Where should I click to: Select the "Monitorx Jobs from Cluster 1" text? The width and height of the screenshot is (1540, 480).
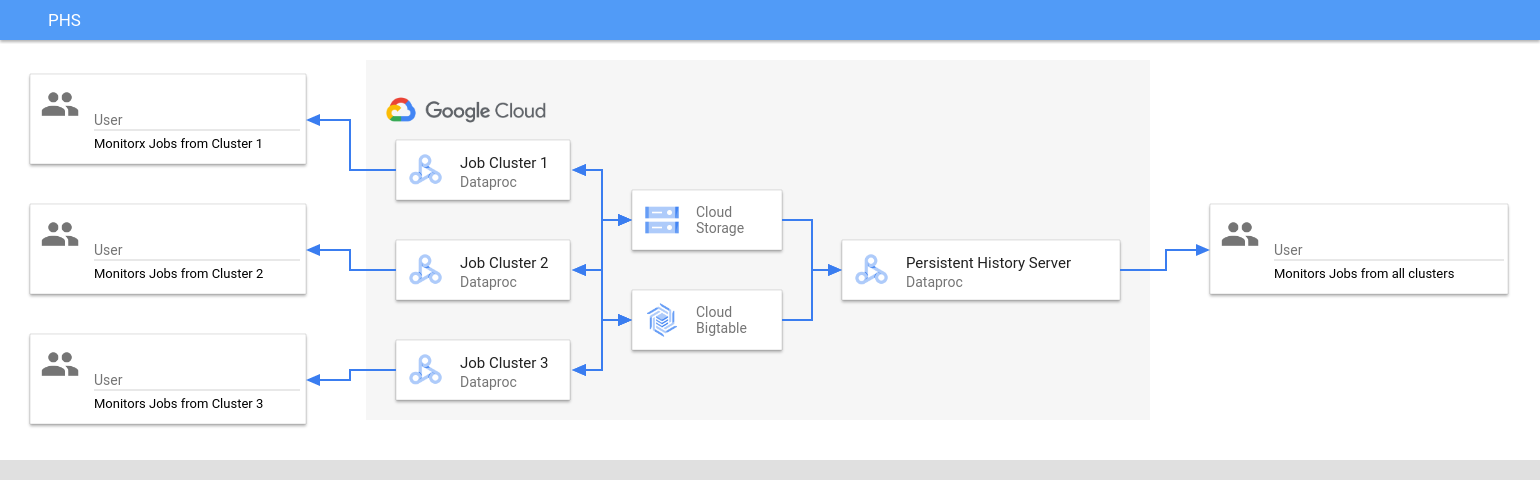(178, 144)
